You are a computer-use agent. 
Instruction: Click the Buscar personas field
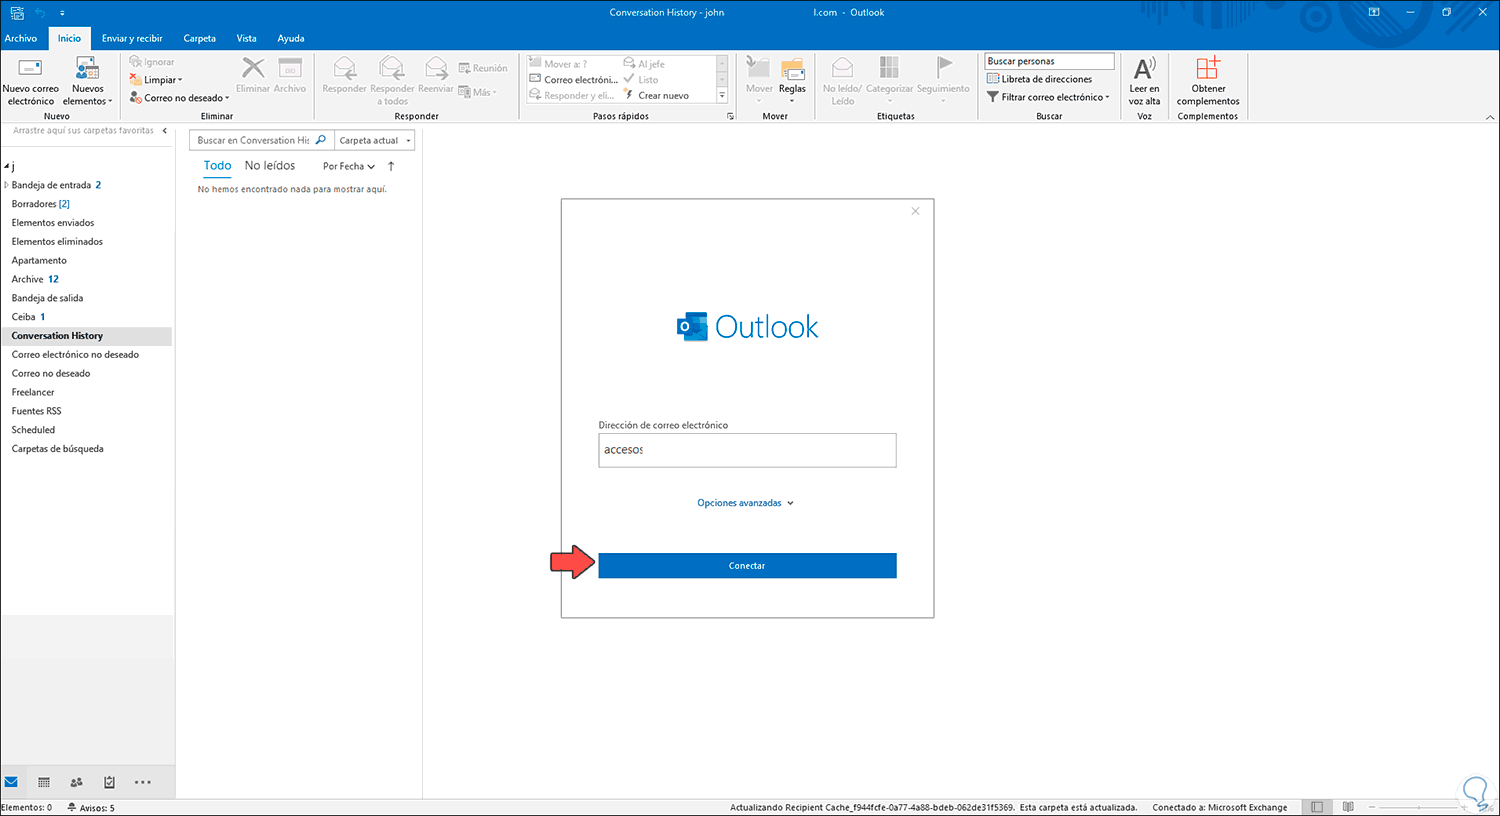point(1049,61)
